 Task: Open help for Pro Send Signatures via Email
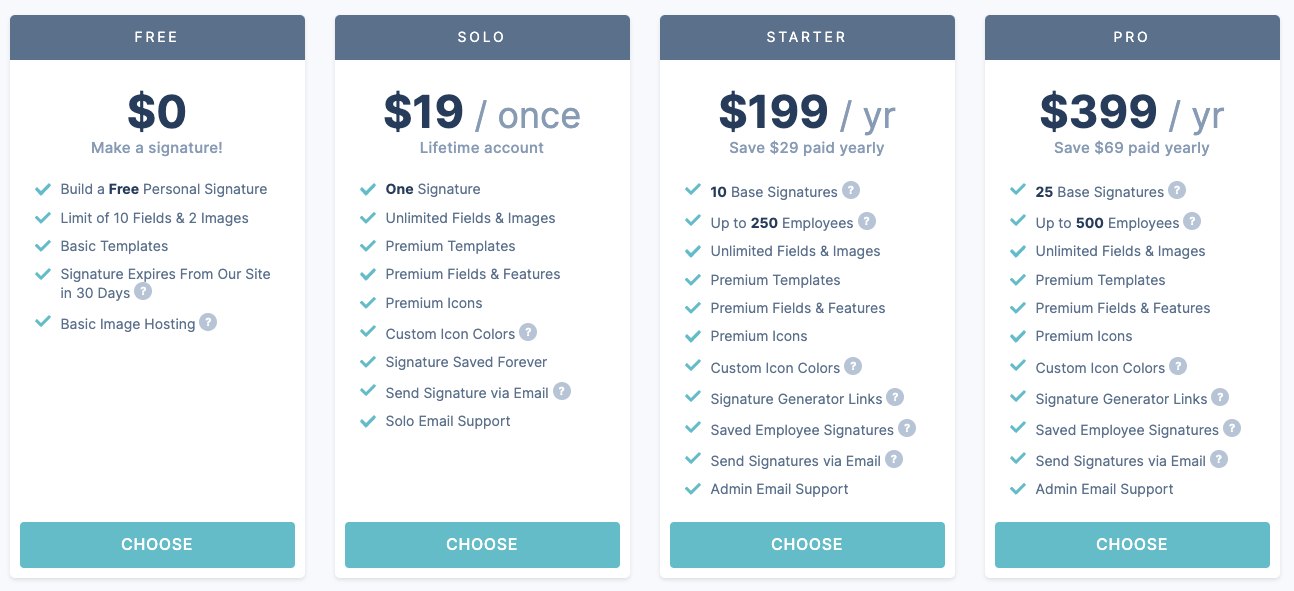pos(1219,459)
